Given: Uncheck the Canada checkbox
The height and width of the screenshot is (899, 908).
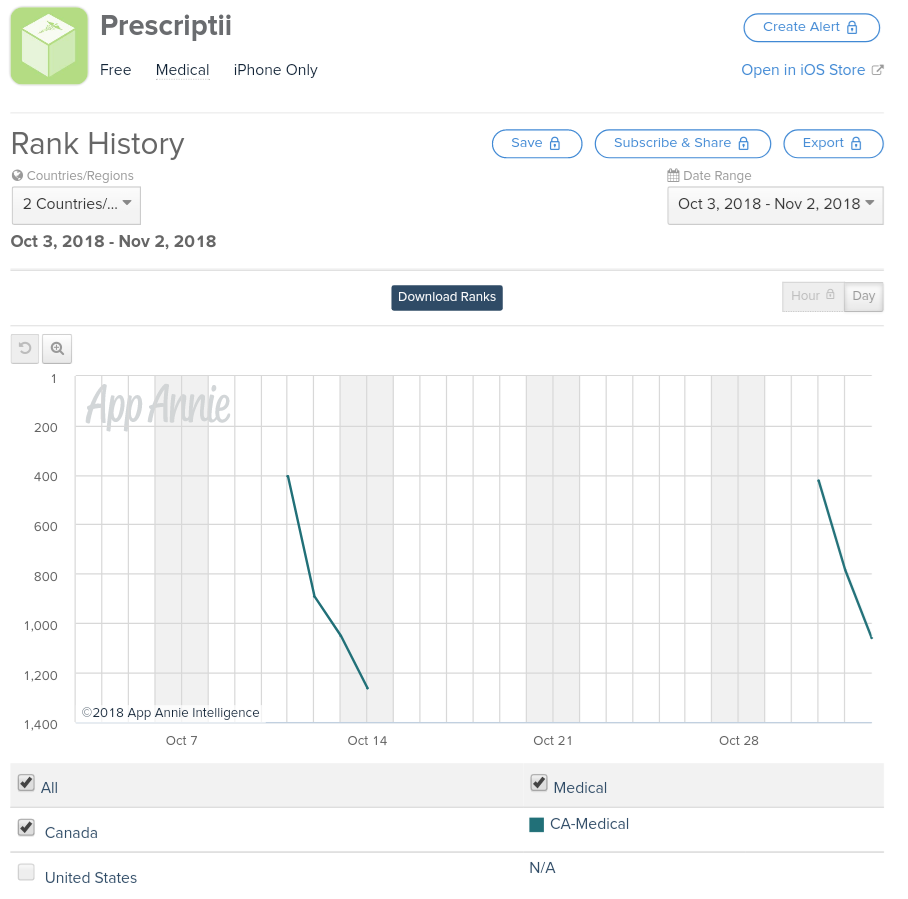Looking at the screenshot, I should coord(26,828).
